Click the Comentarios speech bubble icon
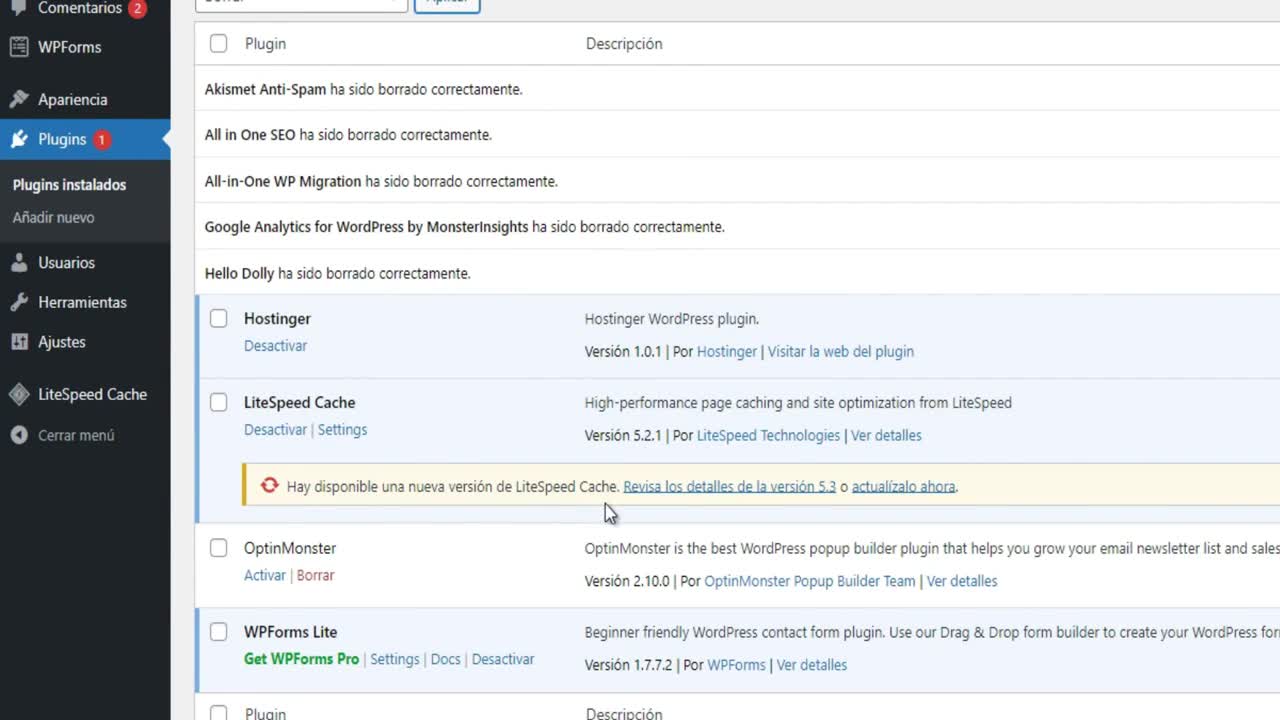1280x720 pixels. [19, 8]
